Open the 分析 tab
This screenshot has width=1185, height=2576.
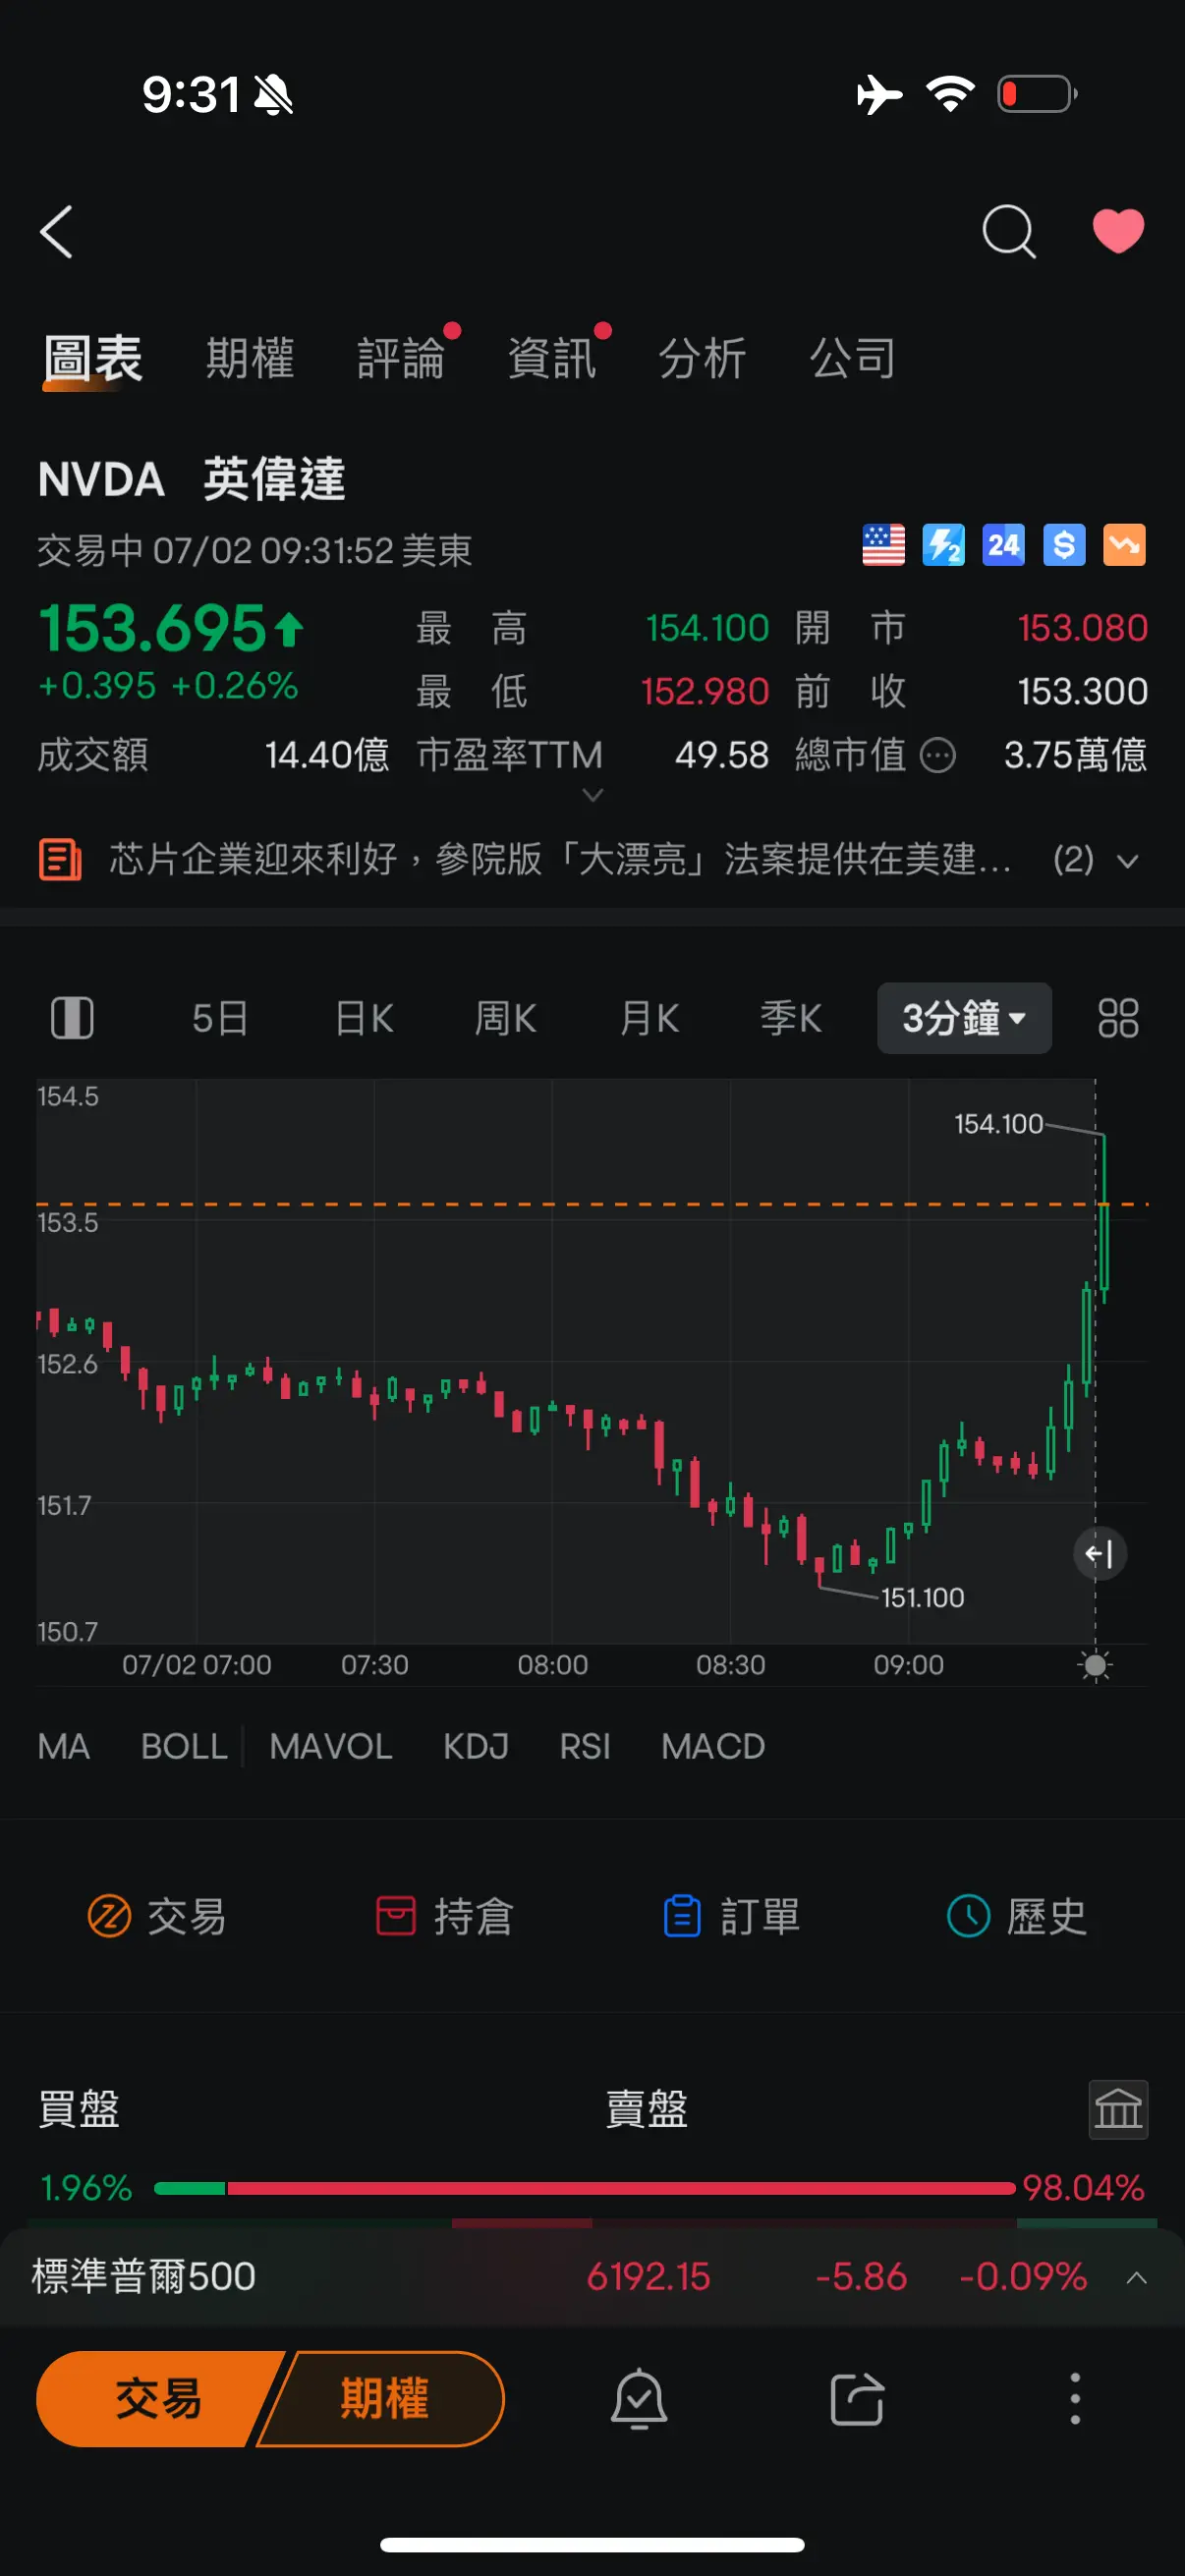click(702, 358)
